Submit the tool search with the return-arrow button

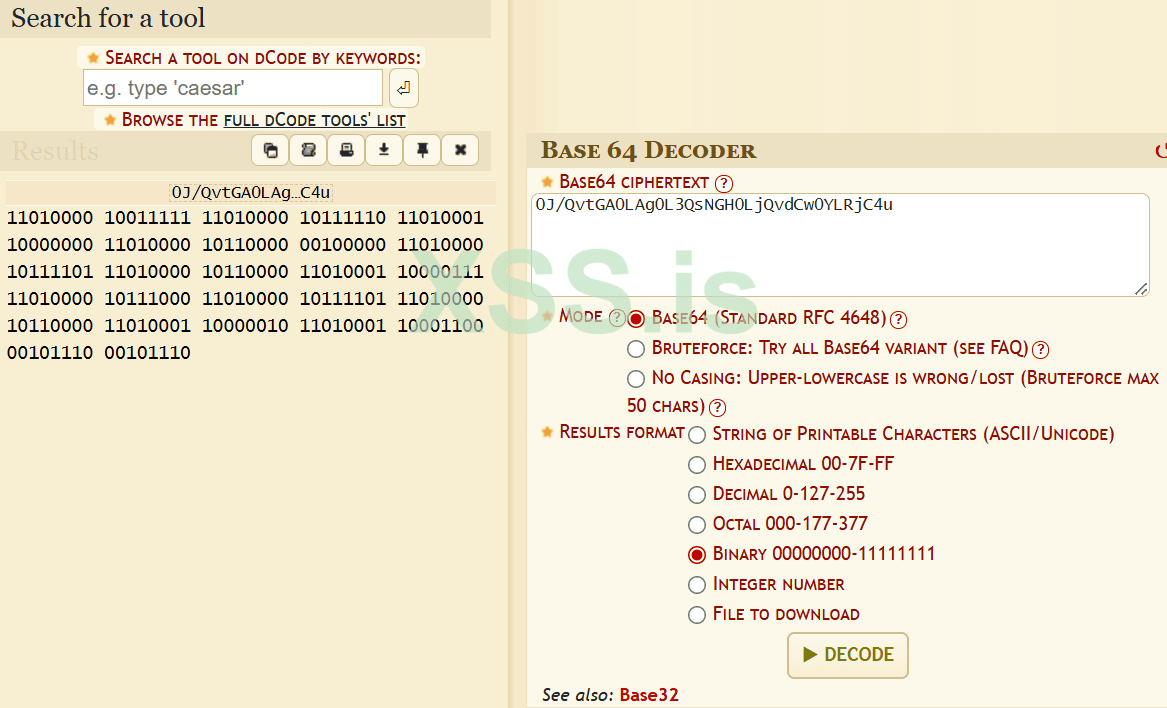403,89
